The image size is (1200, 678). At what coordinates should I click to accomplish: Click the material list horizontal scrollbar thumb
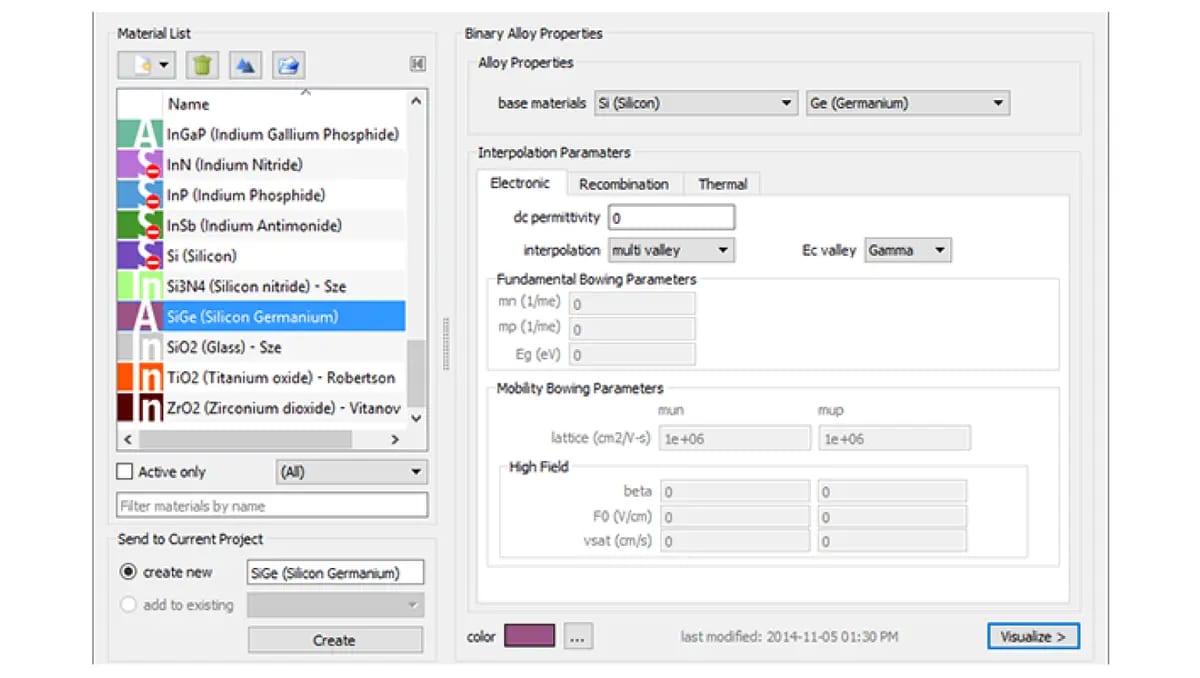coord(245,439)
